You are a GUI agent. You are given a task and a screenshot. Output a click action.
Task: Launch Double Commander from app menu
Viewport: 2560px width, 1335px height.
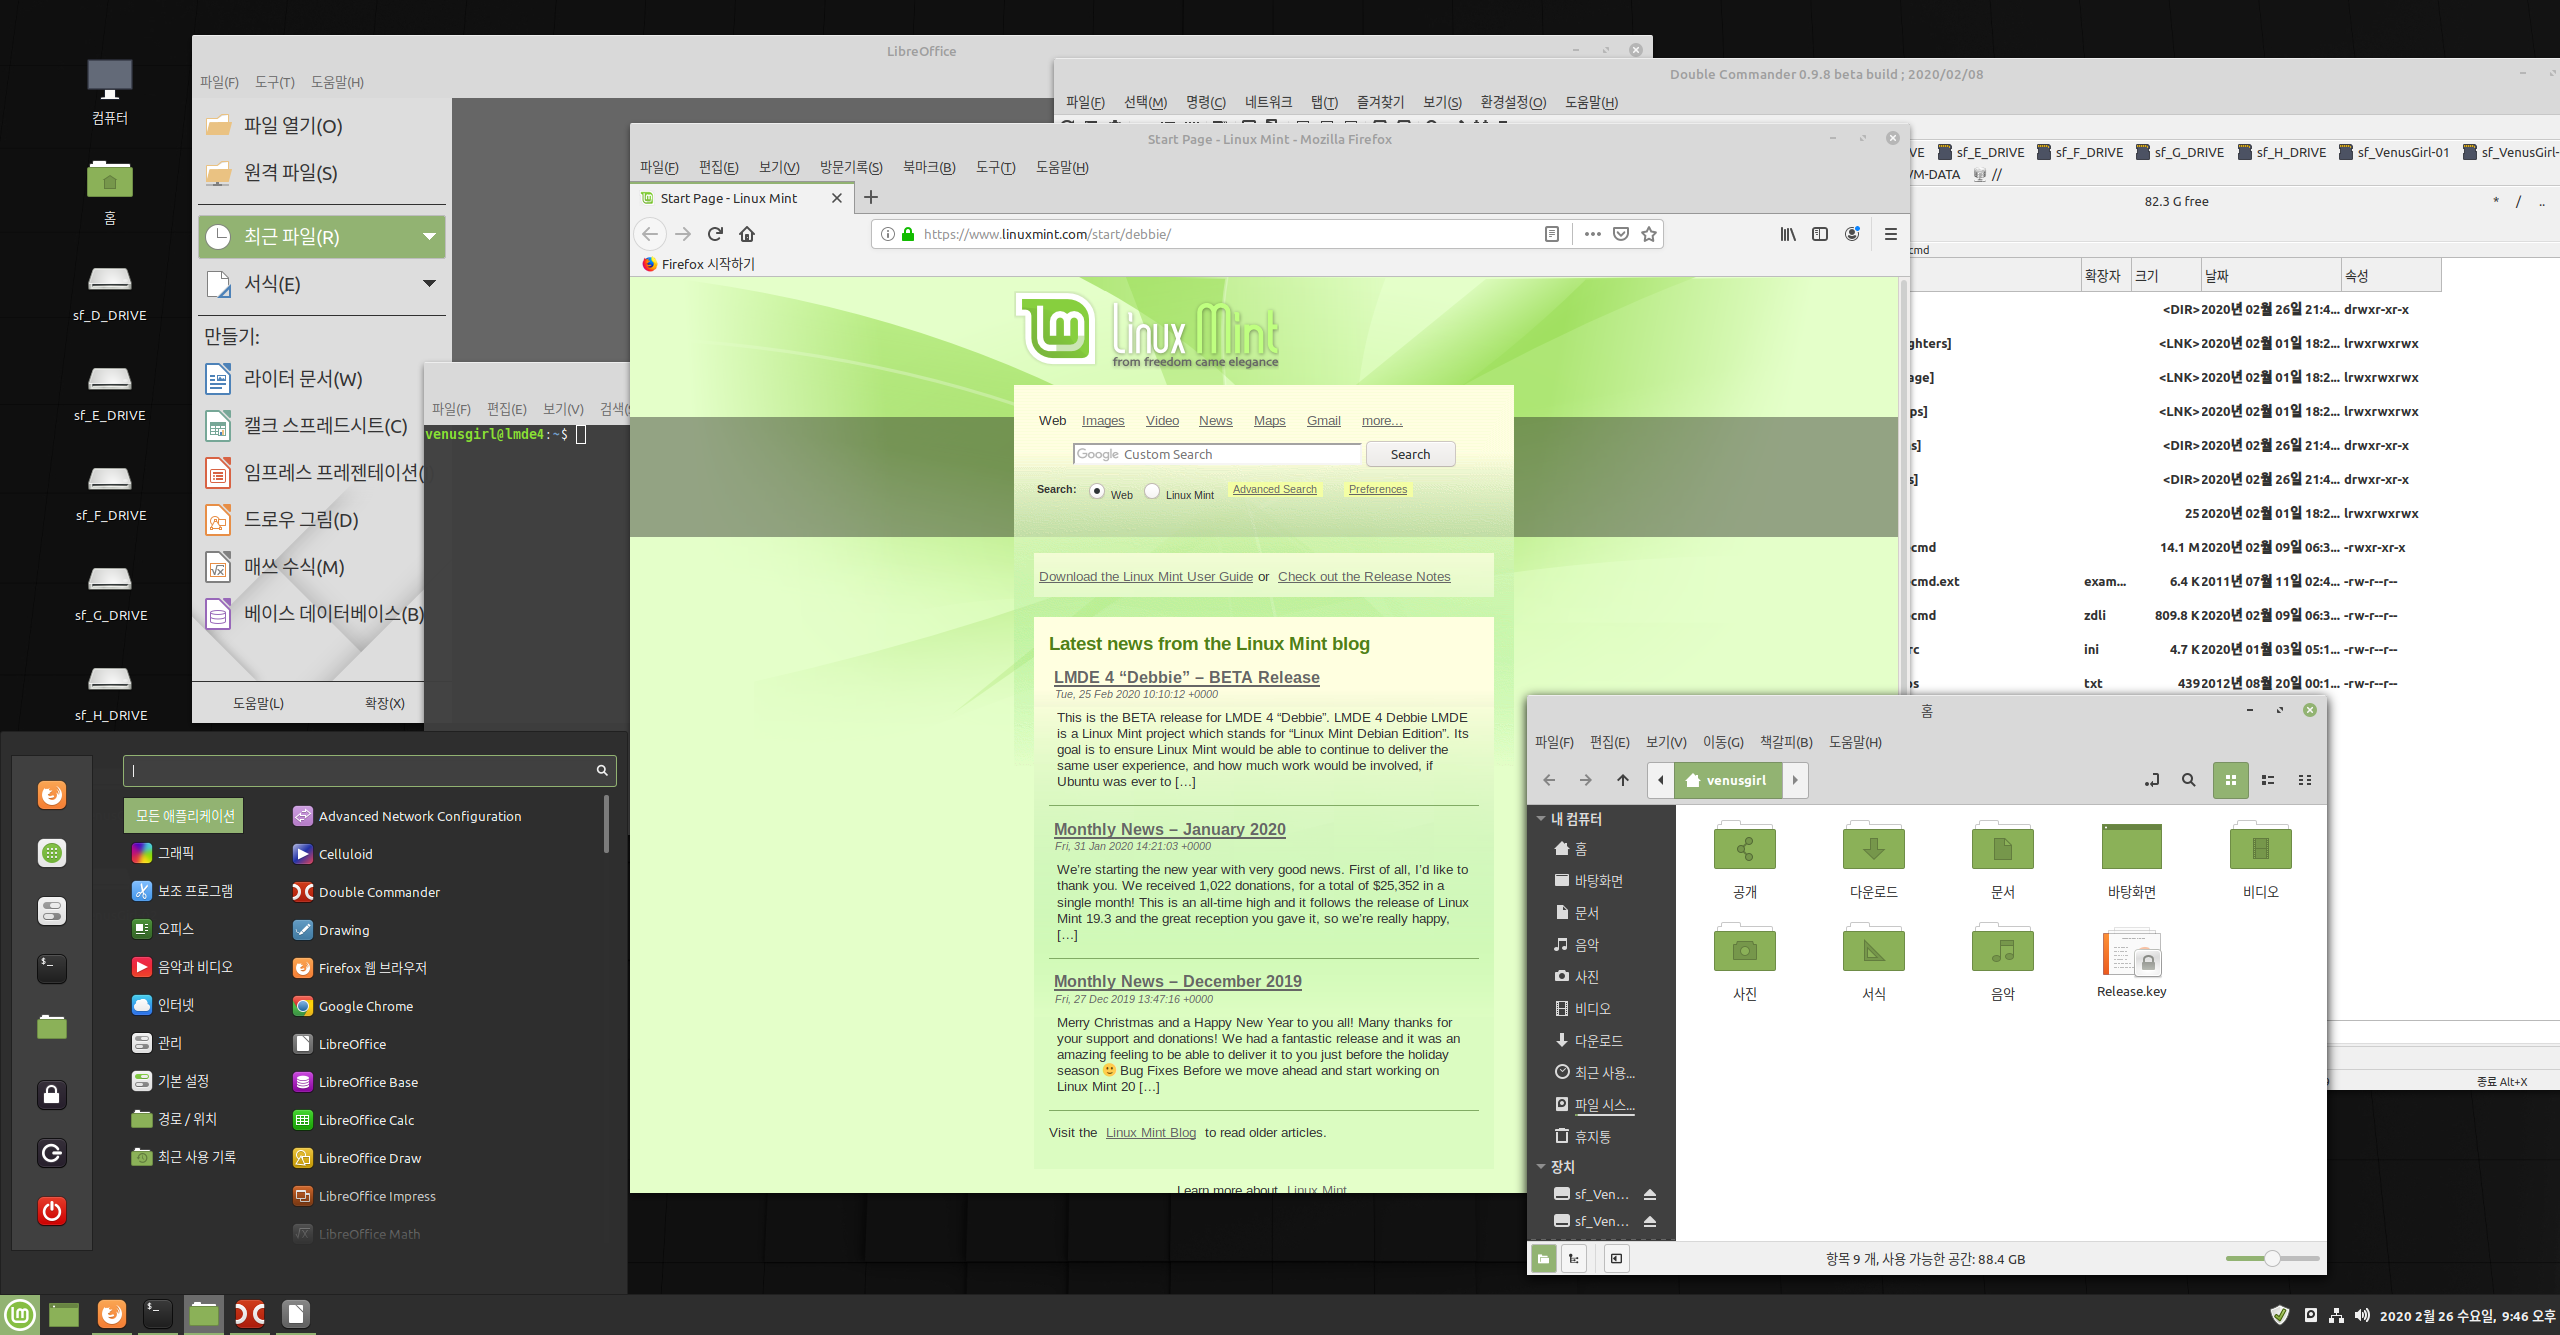(367, 892)
